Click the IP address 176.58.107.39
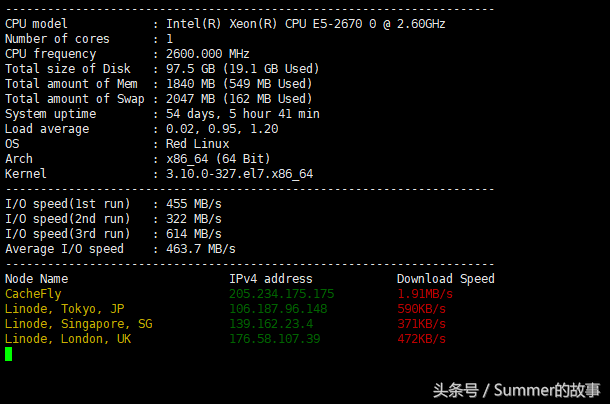Viewport: 610px width, 404px height. coord(275,339)
